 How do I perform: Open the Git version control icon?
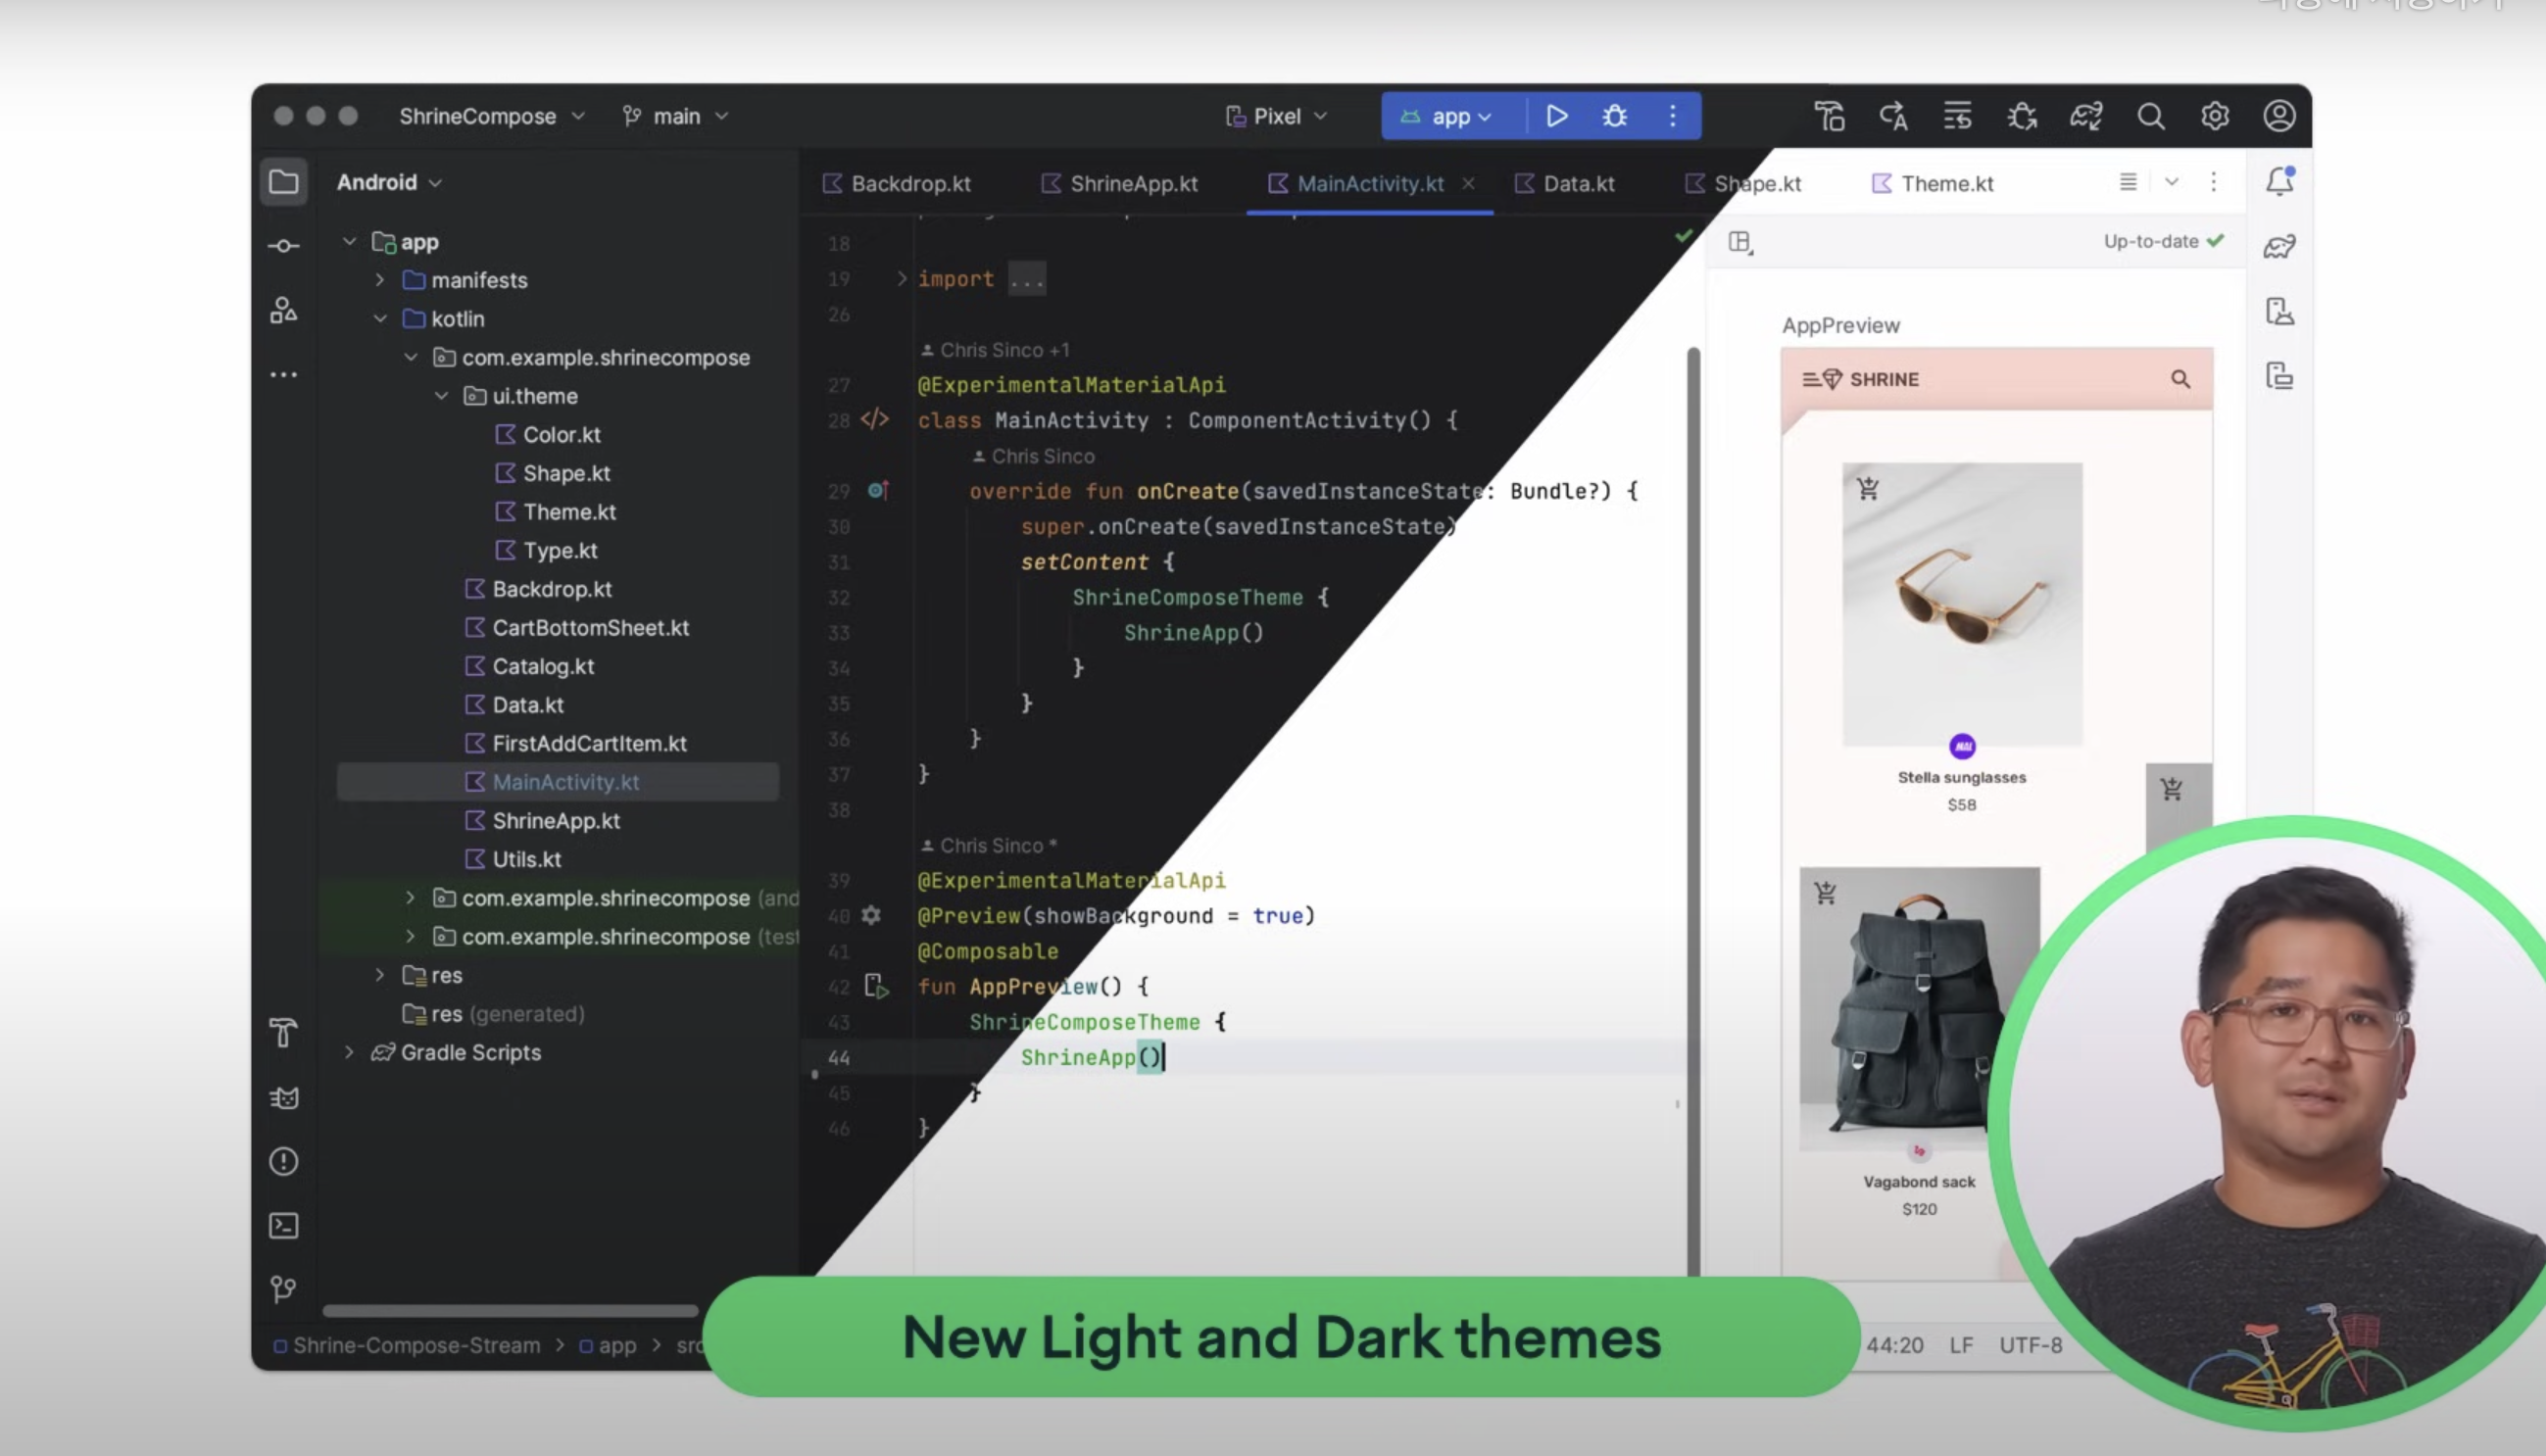point(284,1289)
